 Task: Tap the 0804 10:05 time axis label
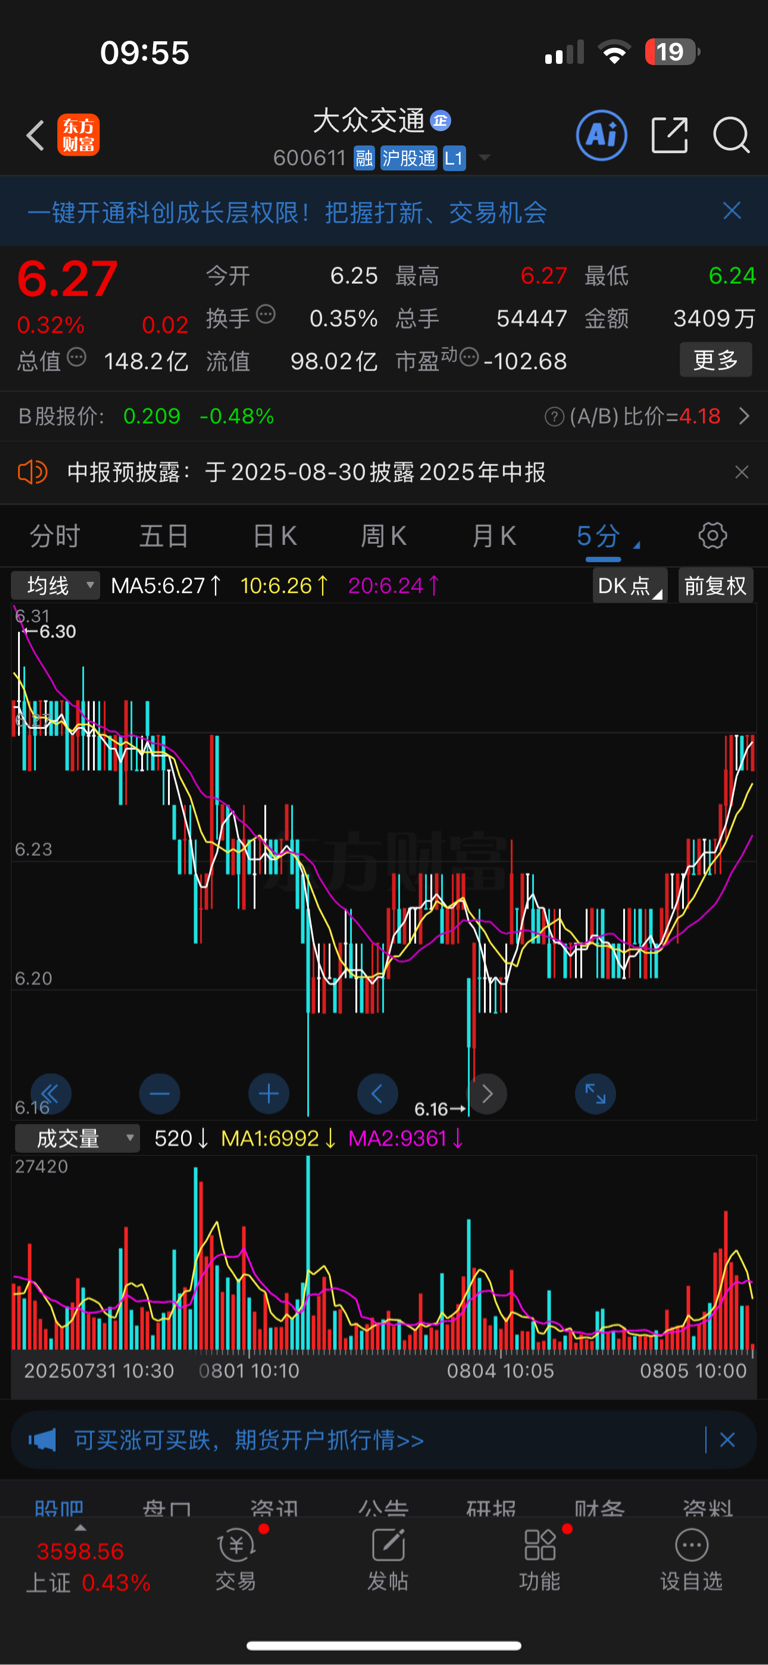pyautogui.click(x=500, y=1371)
